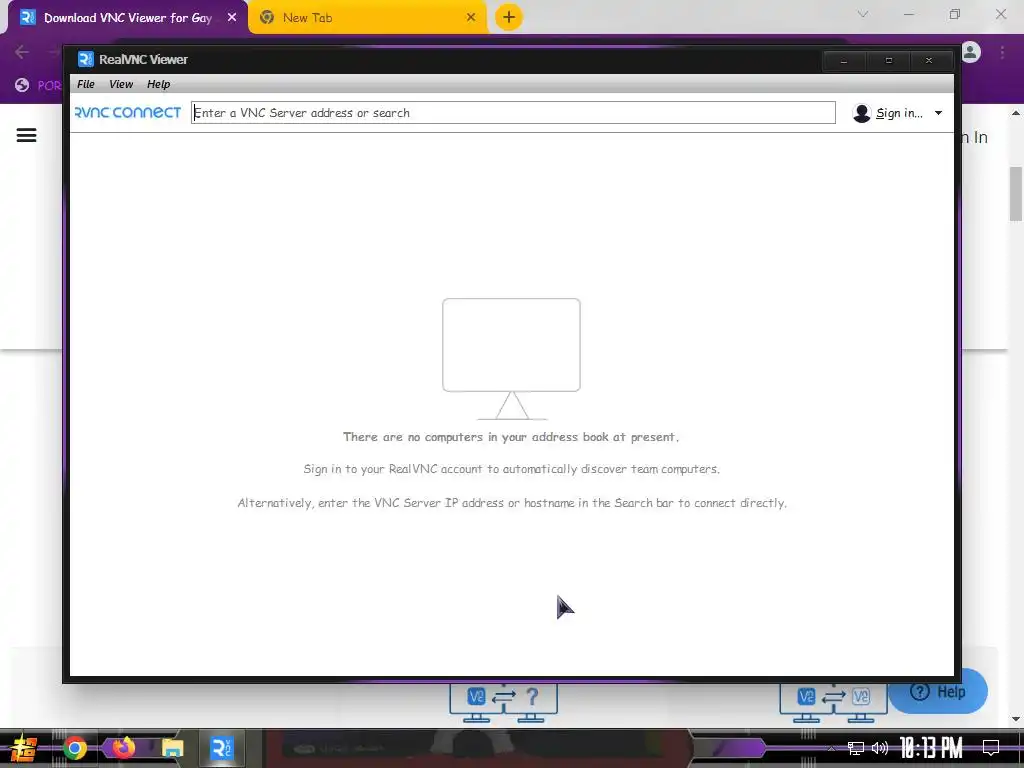Viewport: 1024px width, 768px height.
Task: Click the webpage Help chat button
Action: [x=938, y=692]
